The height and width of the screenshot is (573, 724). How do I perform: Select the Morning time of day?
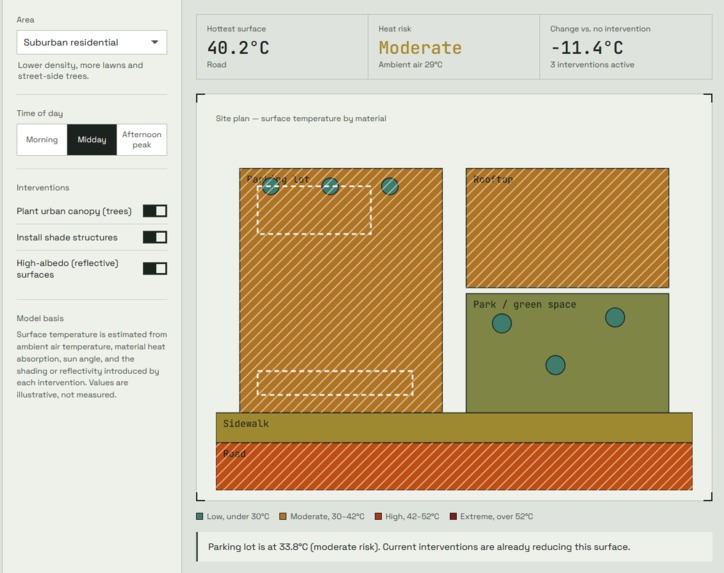(x=42, y=139)
